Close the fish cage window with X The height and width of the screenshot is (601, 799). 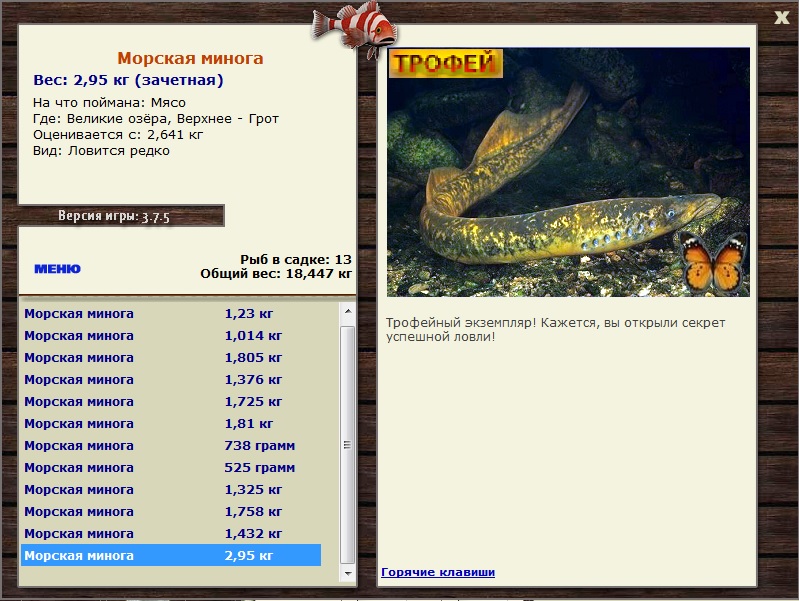click(x=782, y=18)
